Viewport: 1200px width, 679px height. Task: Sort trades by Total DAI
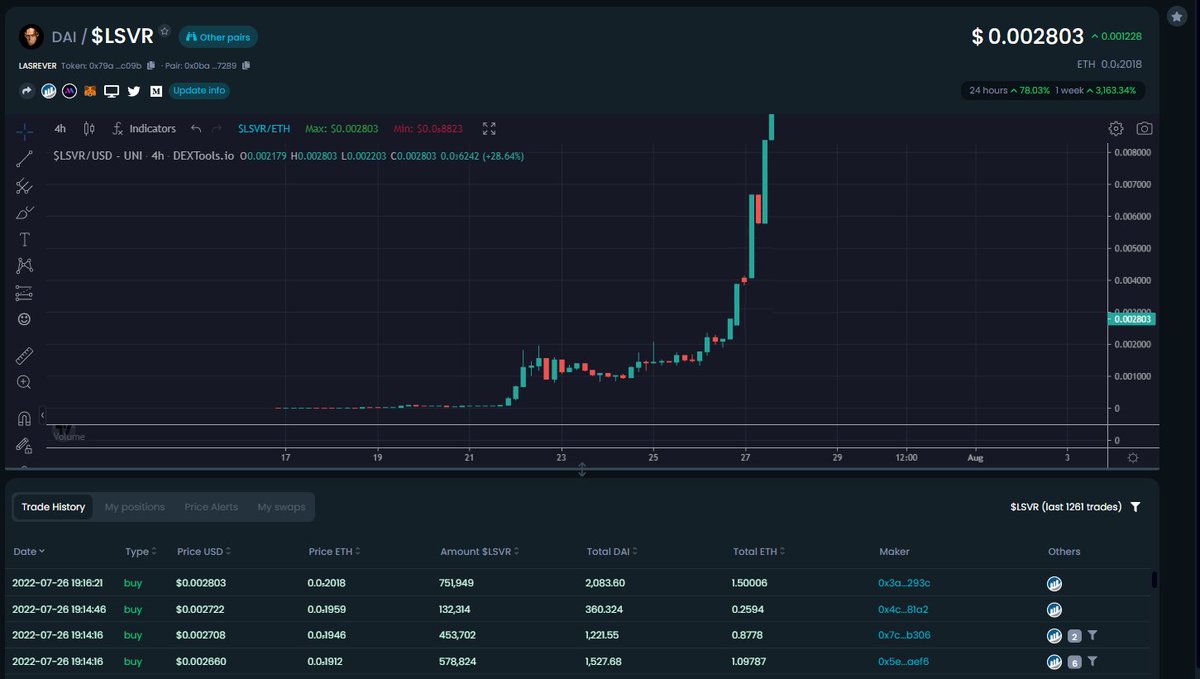tap(613, 552)
